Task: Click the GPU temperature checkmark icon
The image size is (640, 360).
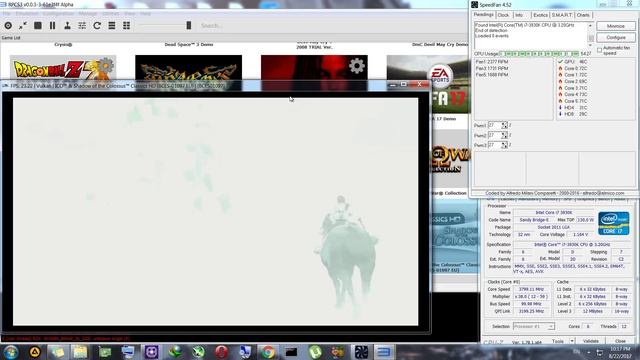Action: [560, 62]
